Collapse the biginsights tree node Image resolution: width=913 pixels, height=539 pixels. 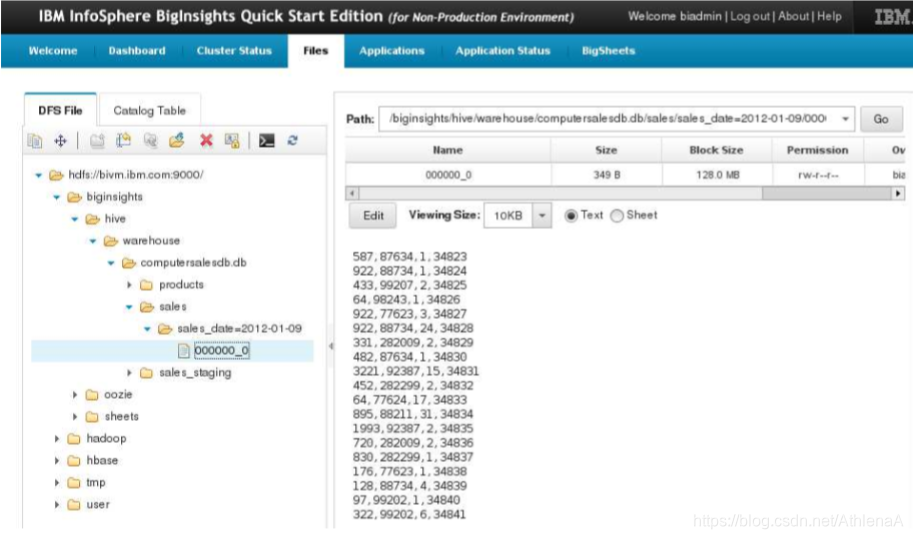(x=56, y=197)
